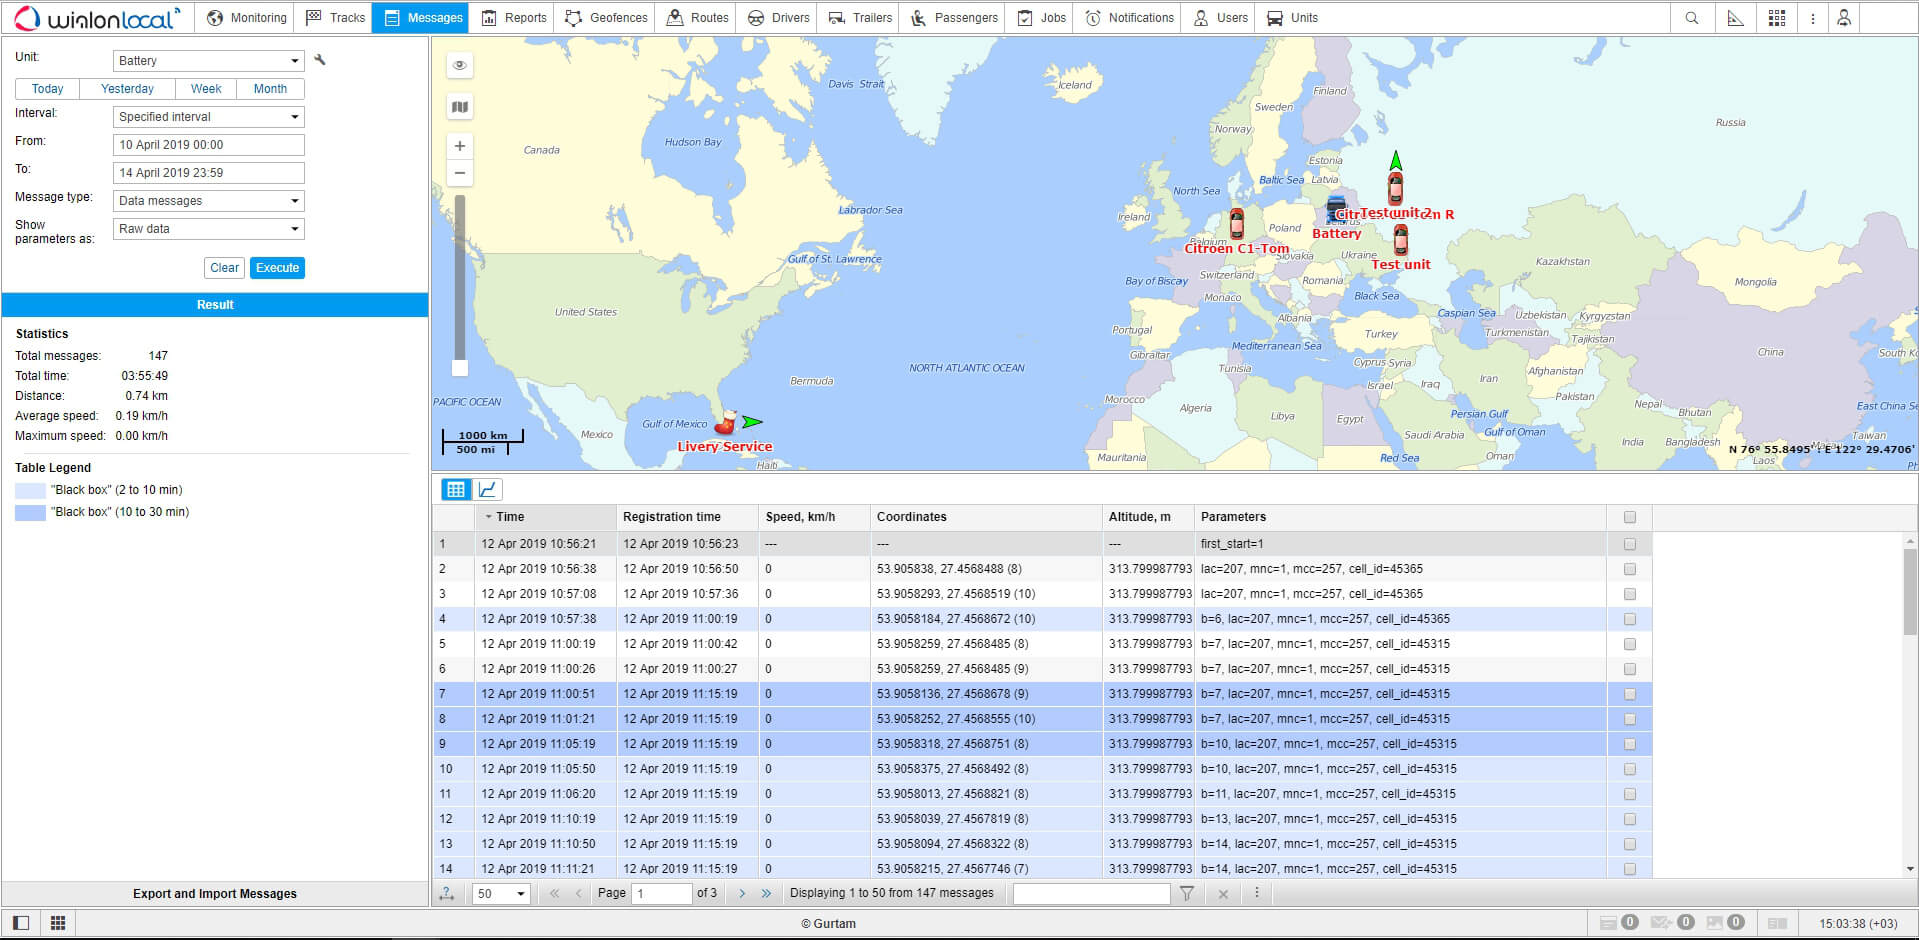
Task: Select the checkbox for message row 1
Action: click(1629, 544)
